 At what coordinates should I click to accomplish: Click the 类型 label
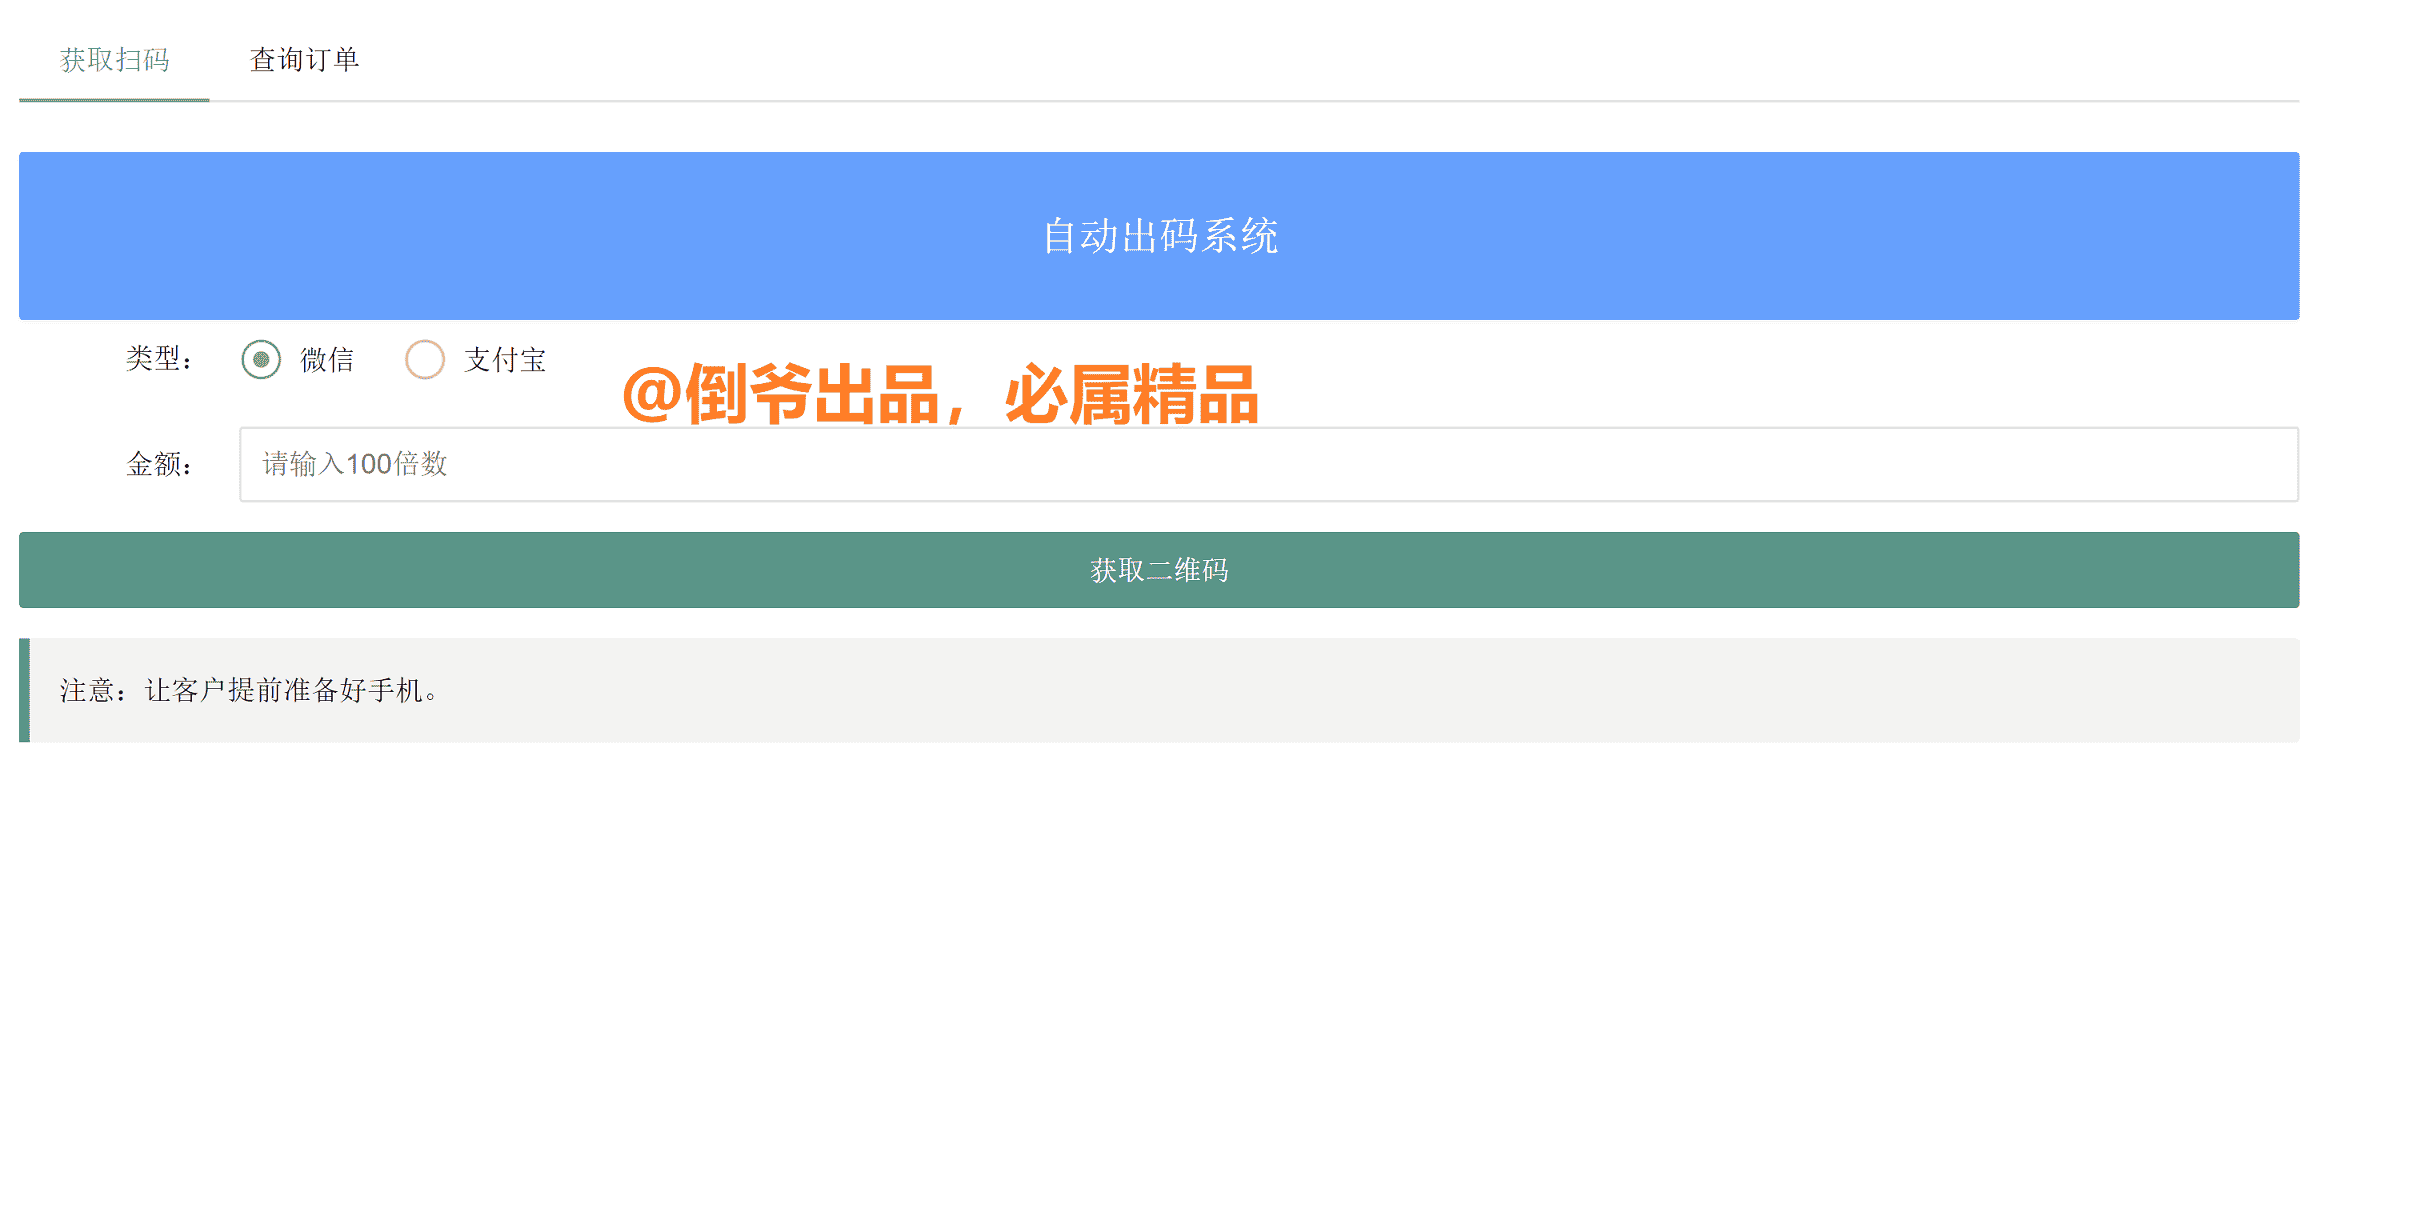tap(160, 359)
